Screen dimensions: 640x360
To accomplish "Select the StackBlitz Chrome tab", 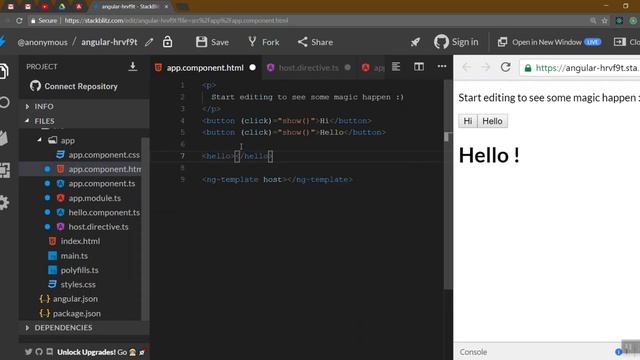I will (131, 7).
